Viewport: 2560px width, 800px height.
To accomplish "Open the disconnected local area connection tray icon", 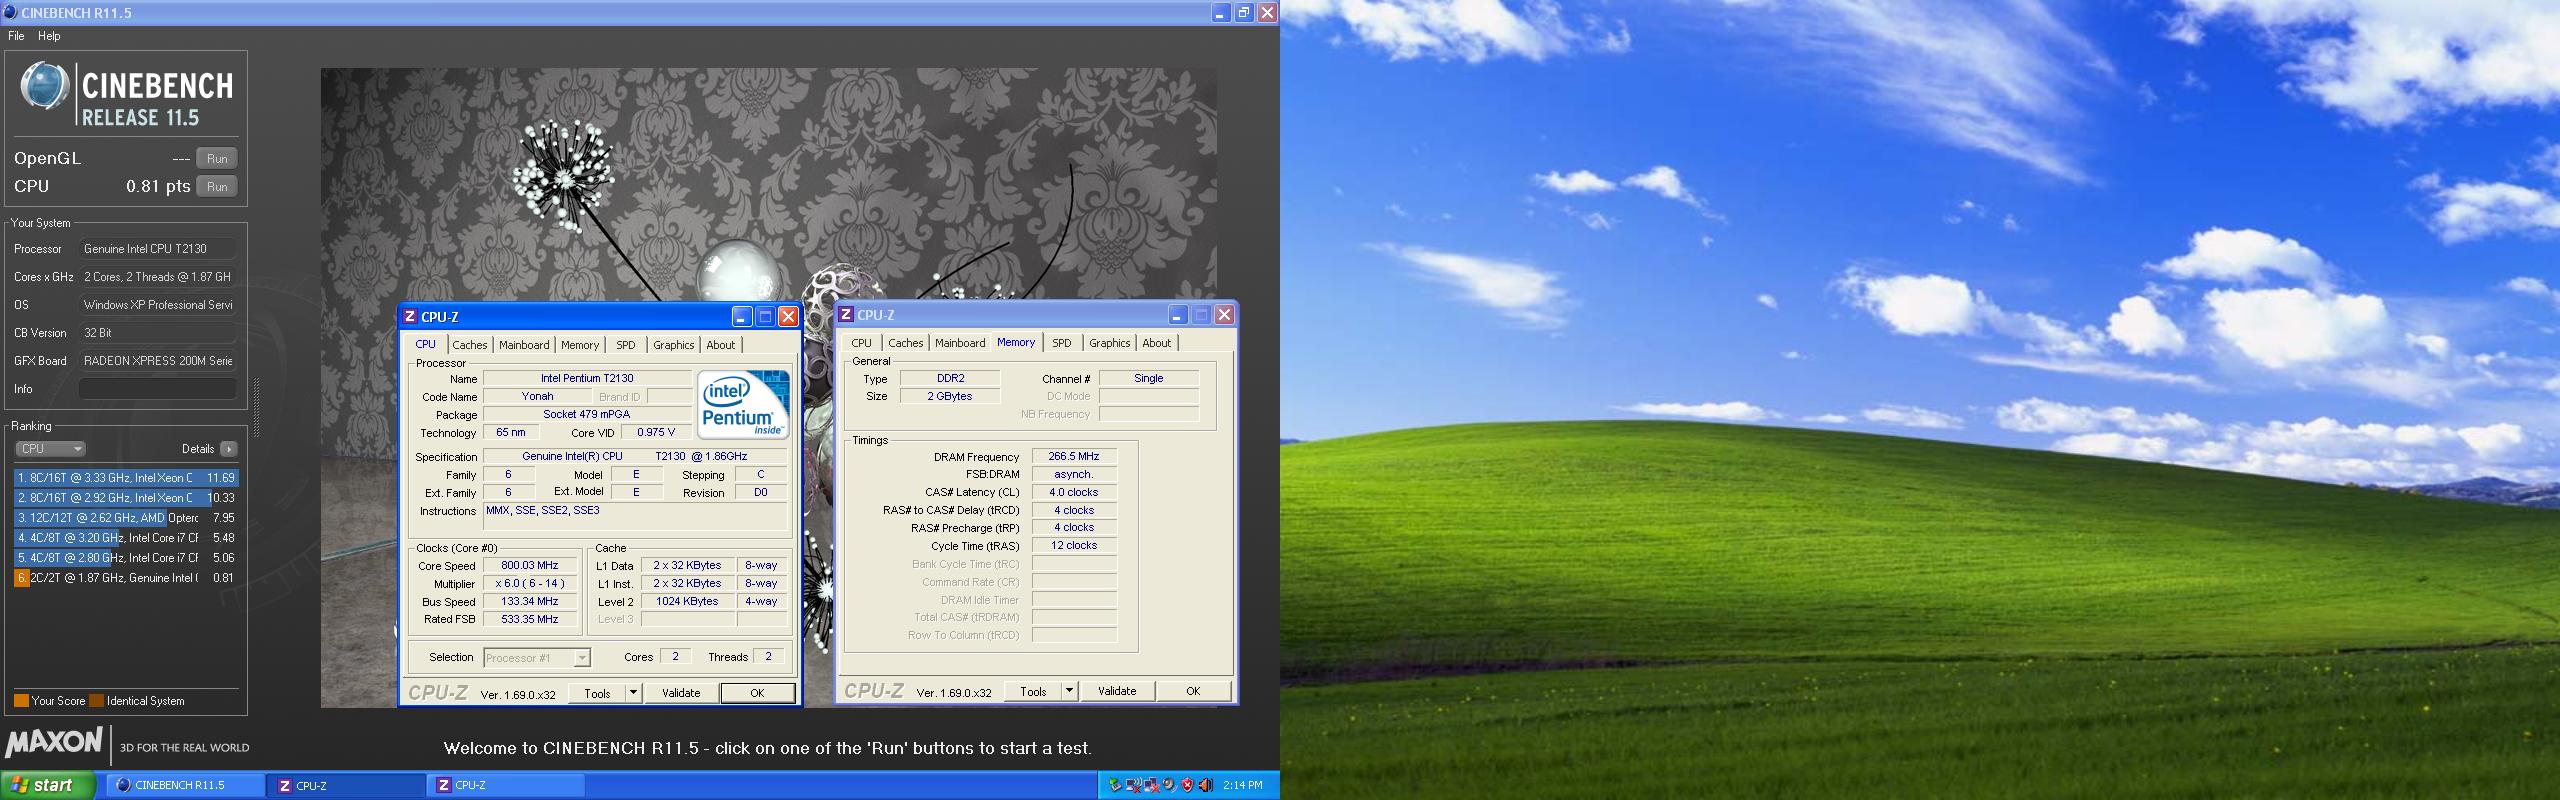I will tap(1151, 785).
